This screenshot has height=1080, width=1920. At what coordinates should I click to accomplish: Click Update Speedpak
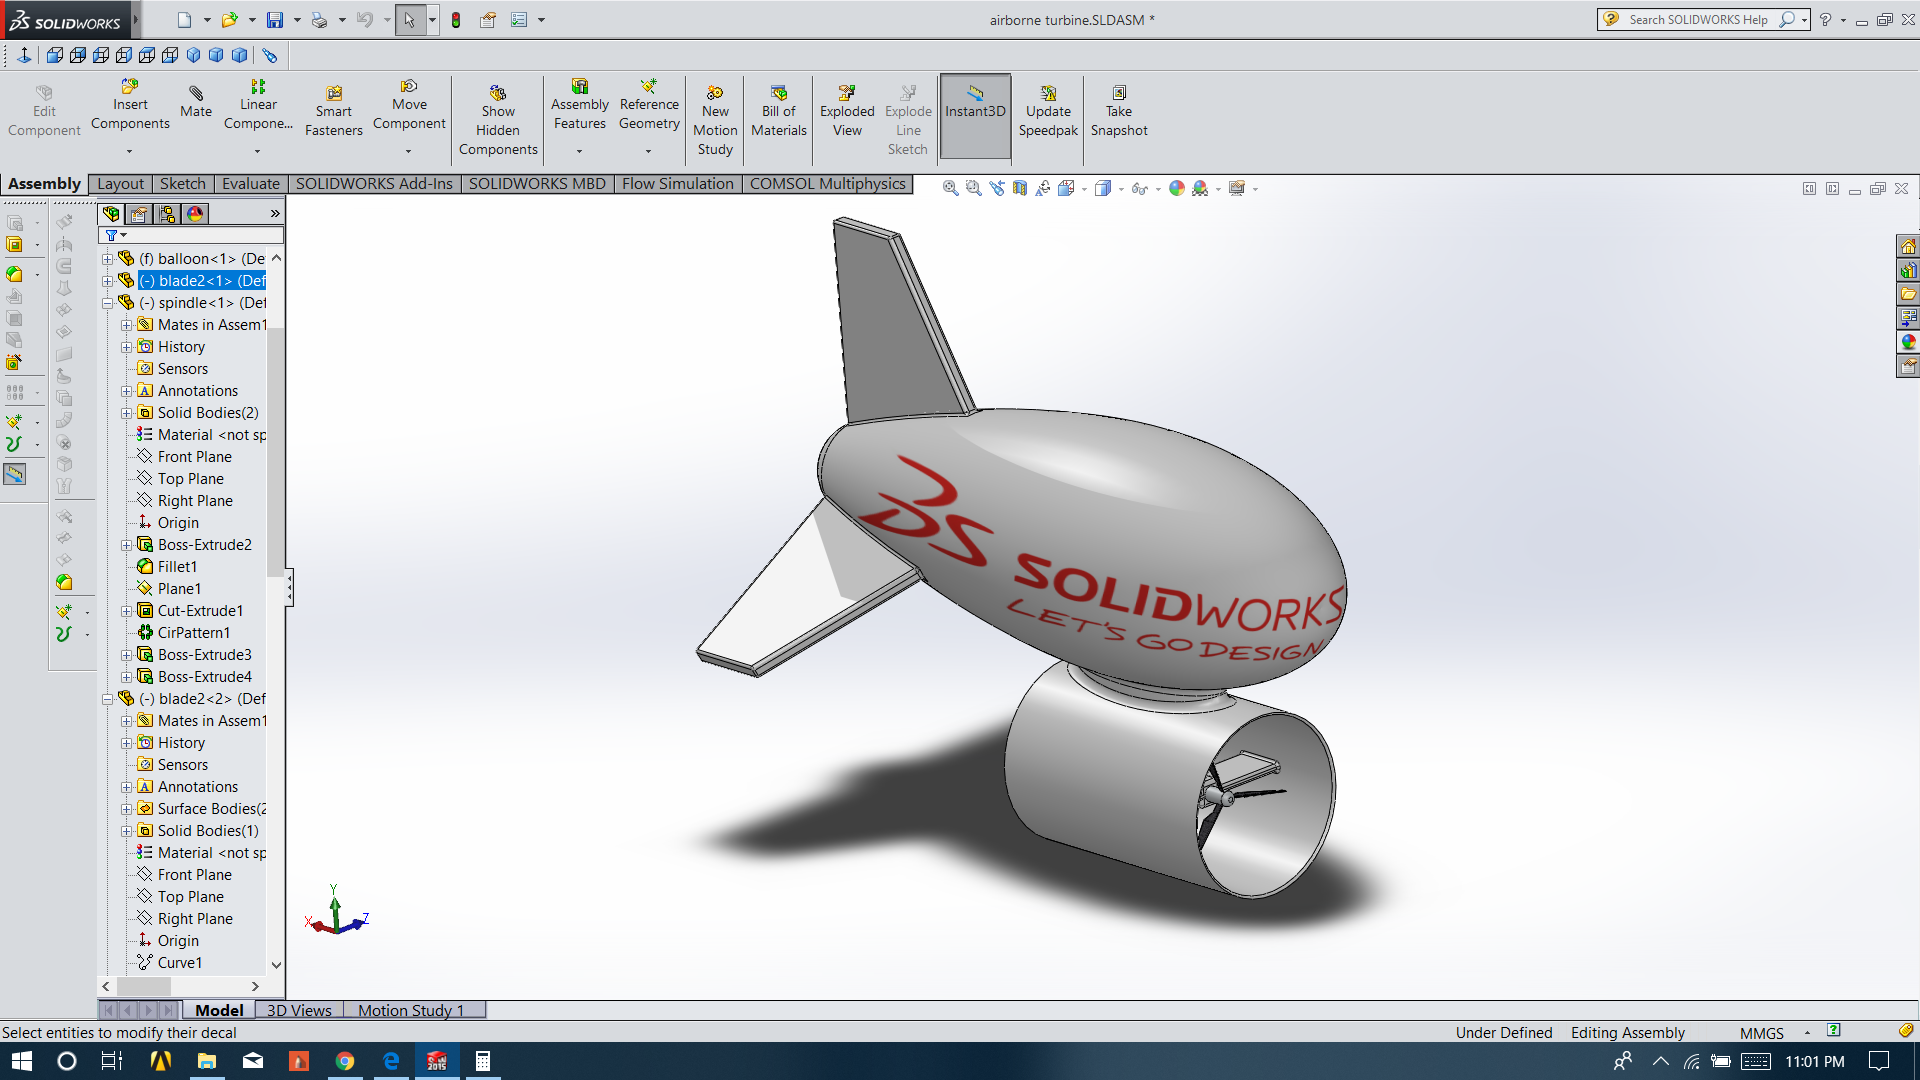pos(1048,111)
